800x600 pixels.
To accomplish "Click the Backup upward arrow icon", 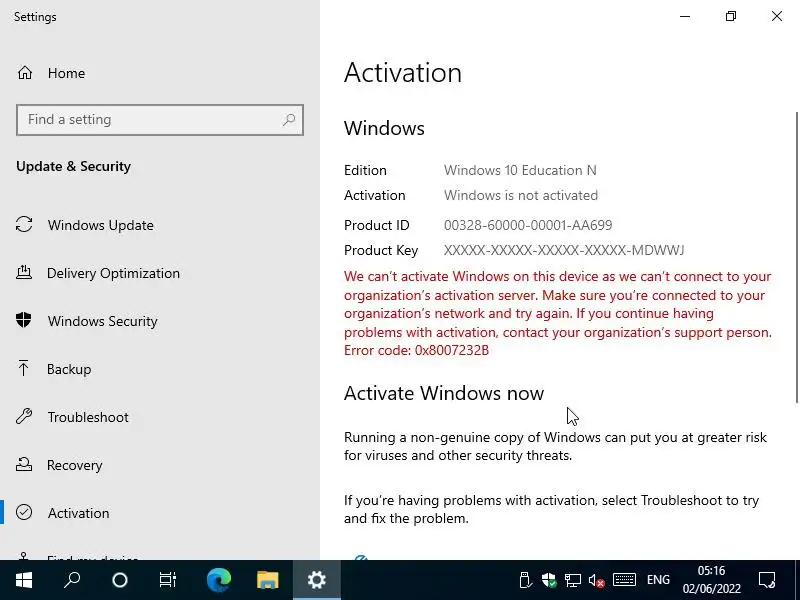I will (x=23, y=368).
